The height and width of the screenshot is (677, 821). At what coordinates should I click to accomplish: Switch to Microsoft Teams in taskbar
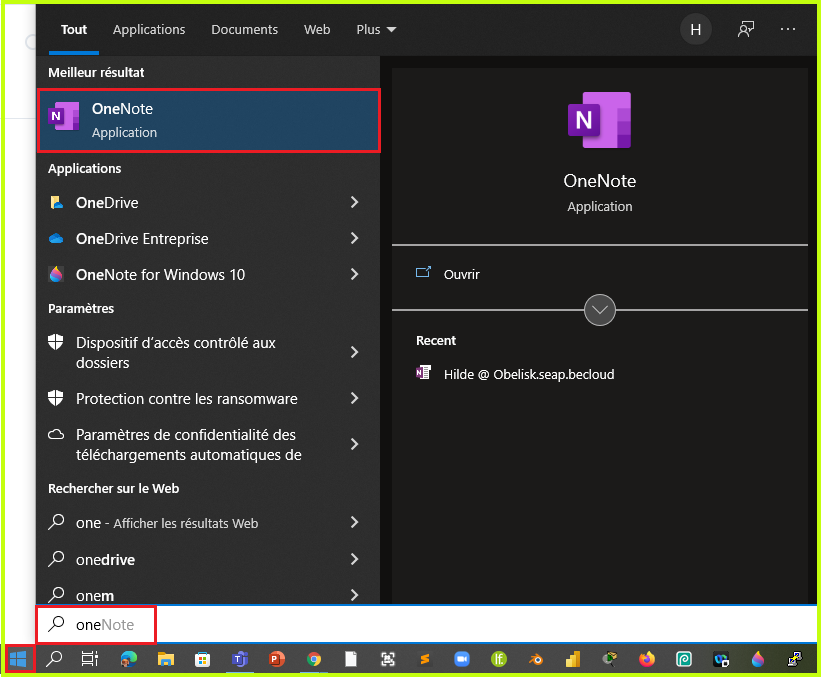pos(240,659)
